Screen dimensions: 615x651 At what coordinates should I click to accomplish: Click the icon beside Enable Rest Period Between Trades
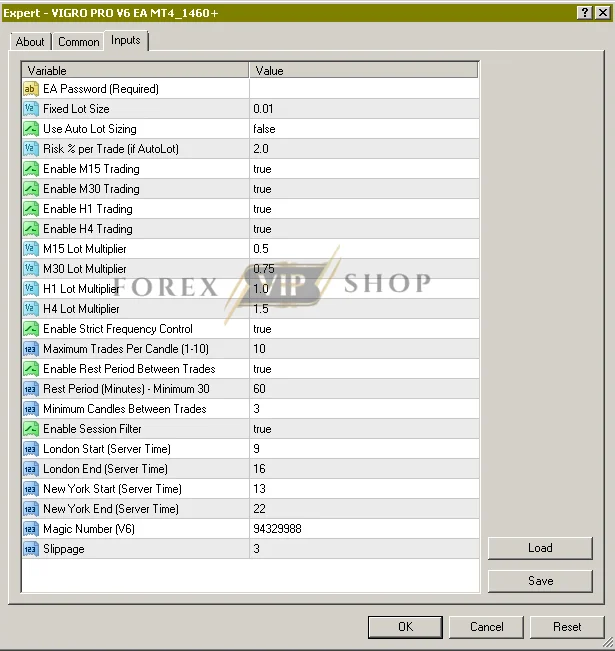pos(31,369)
